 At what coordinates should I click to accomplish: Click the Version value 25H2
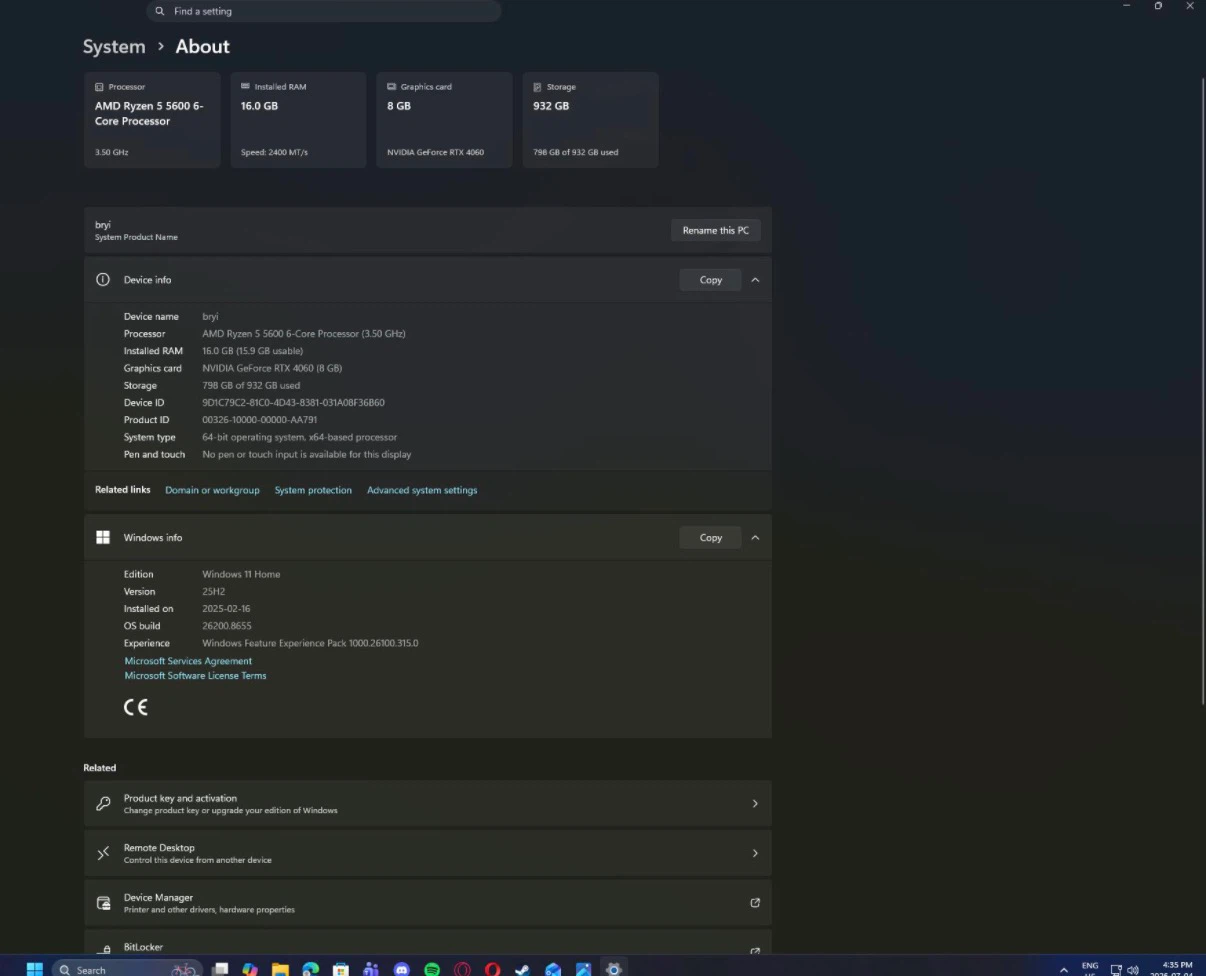(214, 592)
